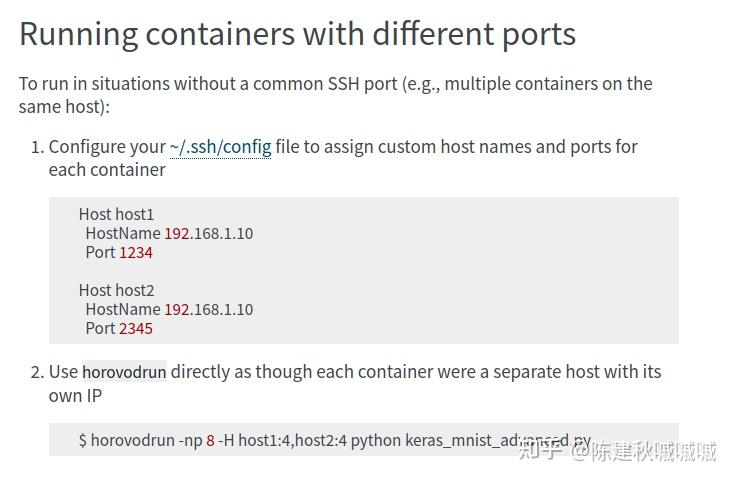Click the words 'each container' in step one
This screenshot has height=481, width=735.
pos(107,170)
